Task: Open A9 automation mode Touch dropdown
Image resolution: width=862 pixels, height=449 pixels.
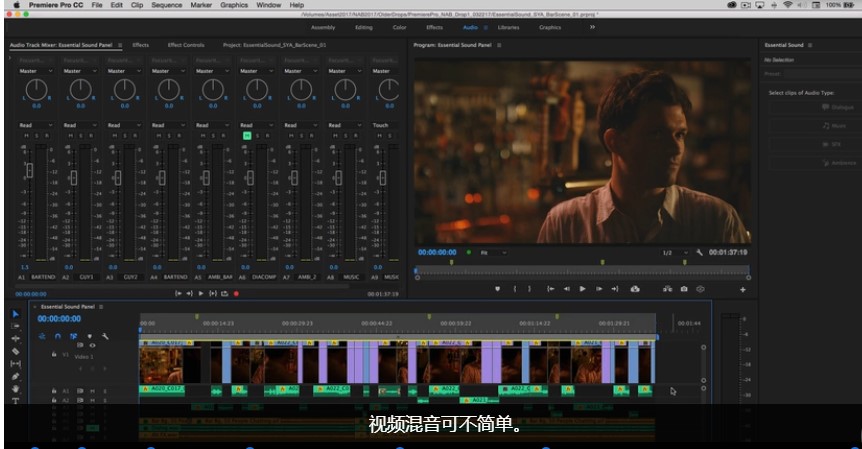Action: (x=385, y=125)
